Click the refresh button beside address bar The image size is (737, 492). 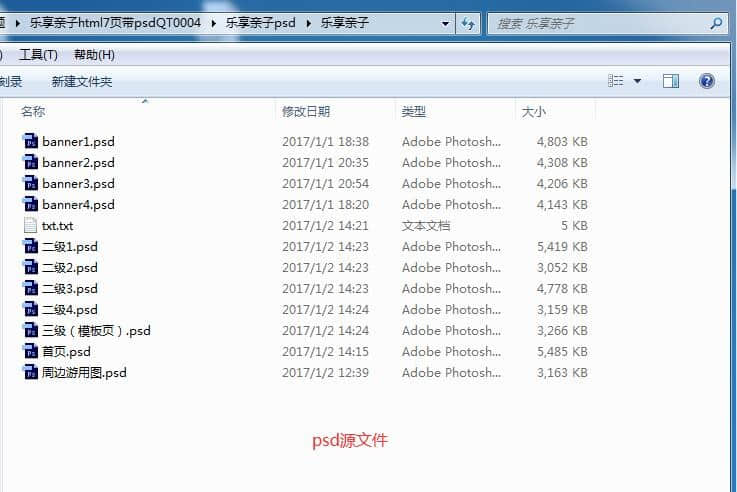tap(469, 23)
